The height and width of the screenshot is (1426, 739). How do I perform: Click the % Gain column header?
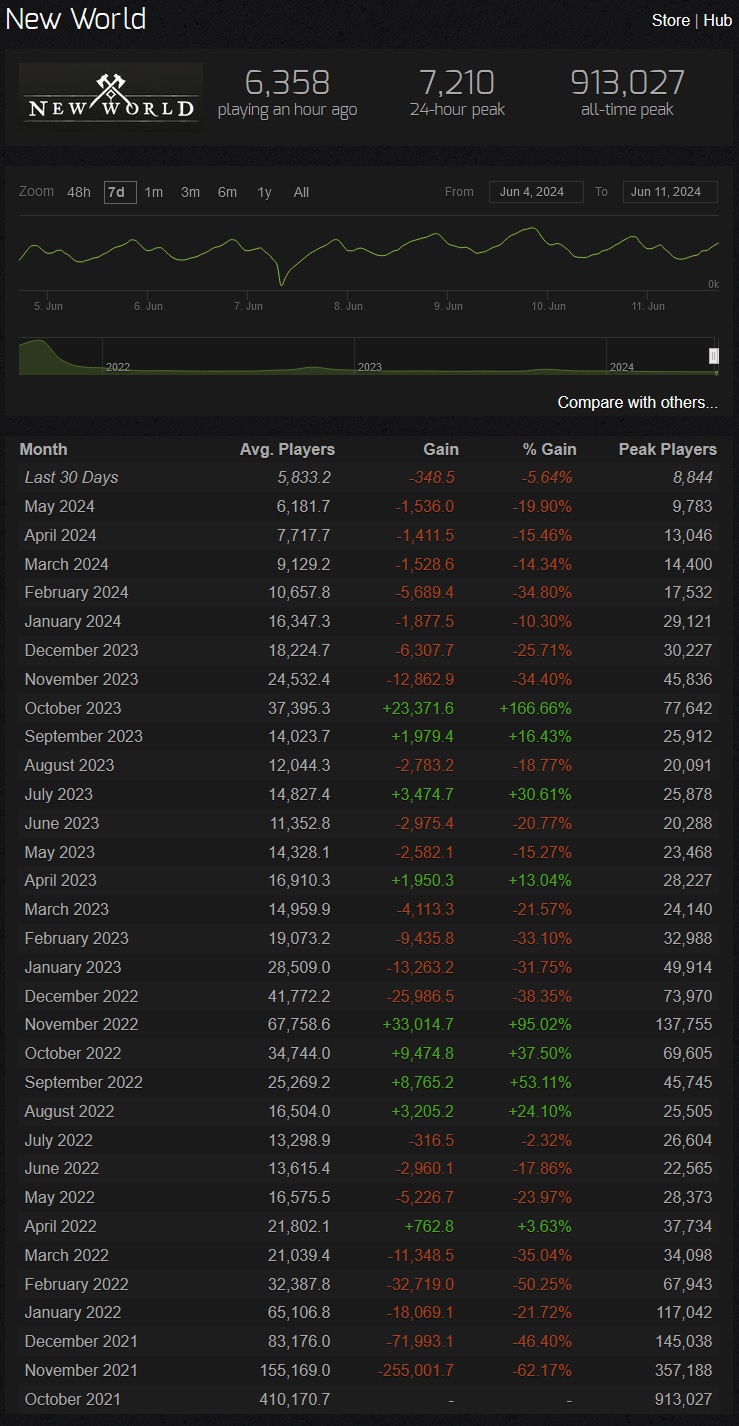(549, 450)
